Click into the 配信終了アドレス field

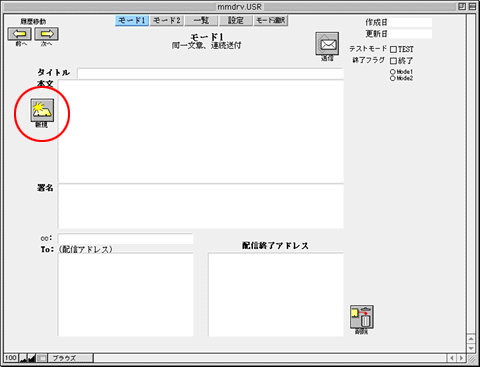[276, 295]
